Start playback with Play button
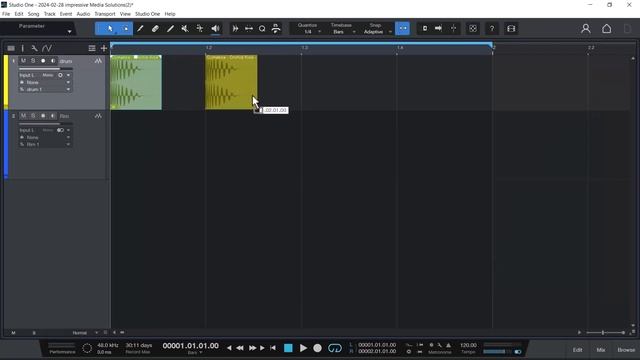640x360 pixels. tap(303, 348)
